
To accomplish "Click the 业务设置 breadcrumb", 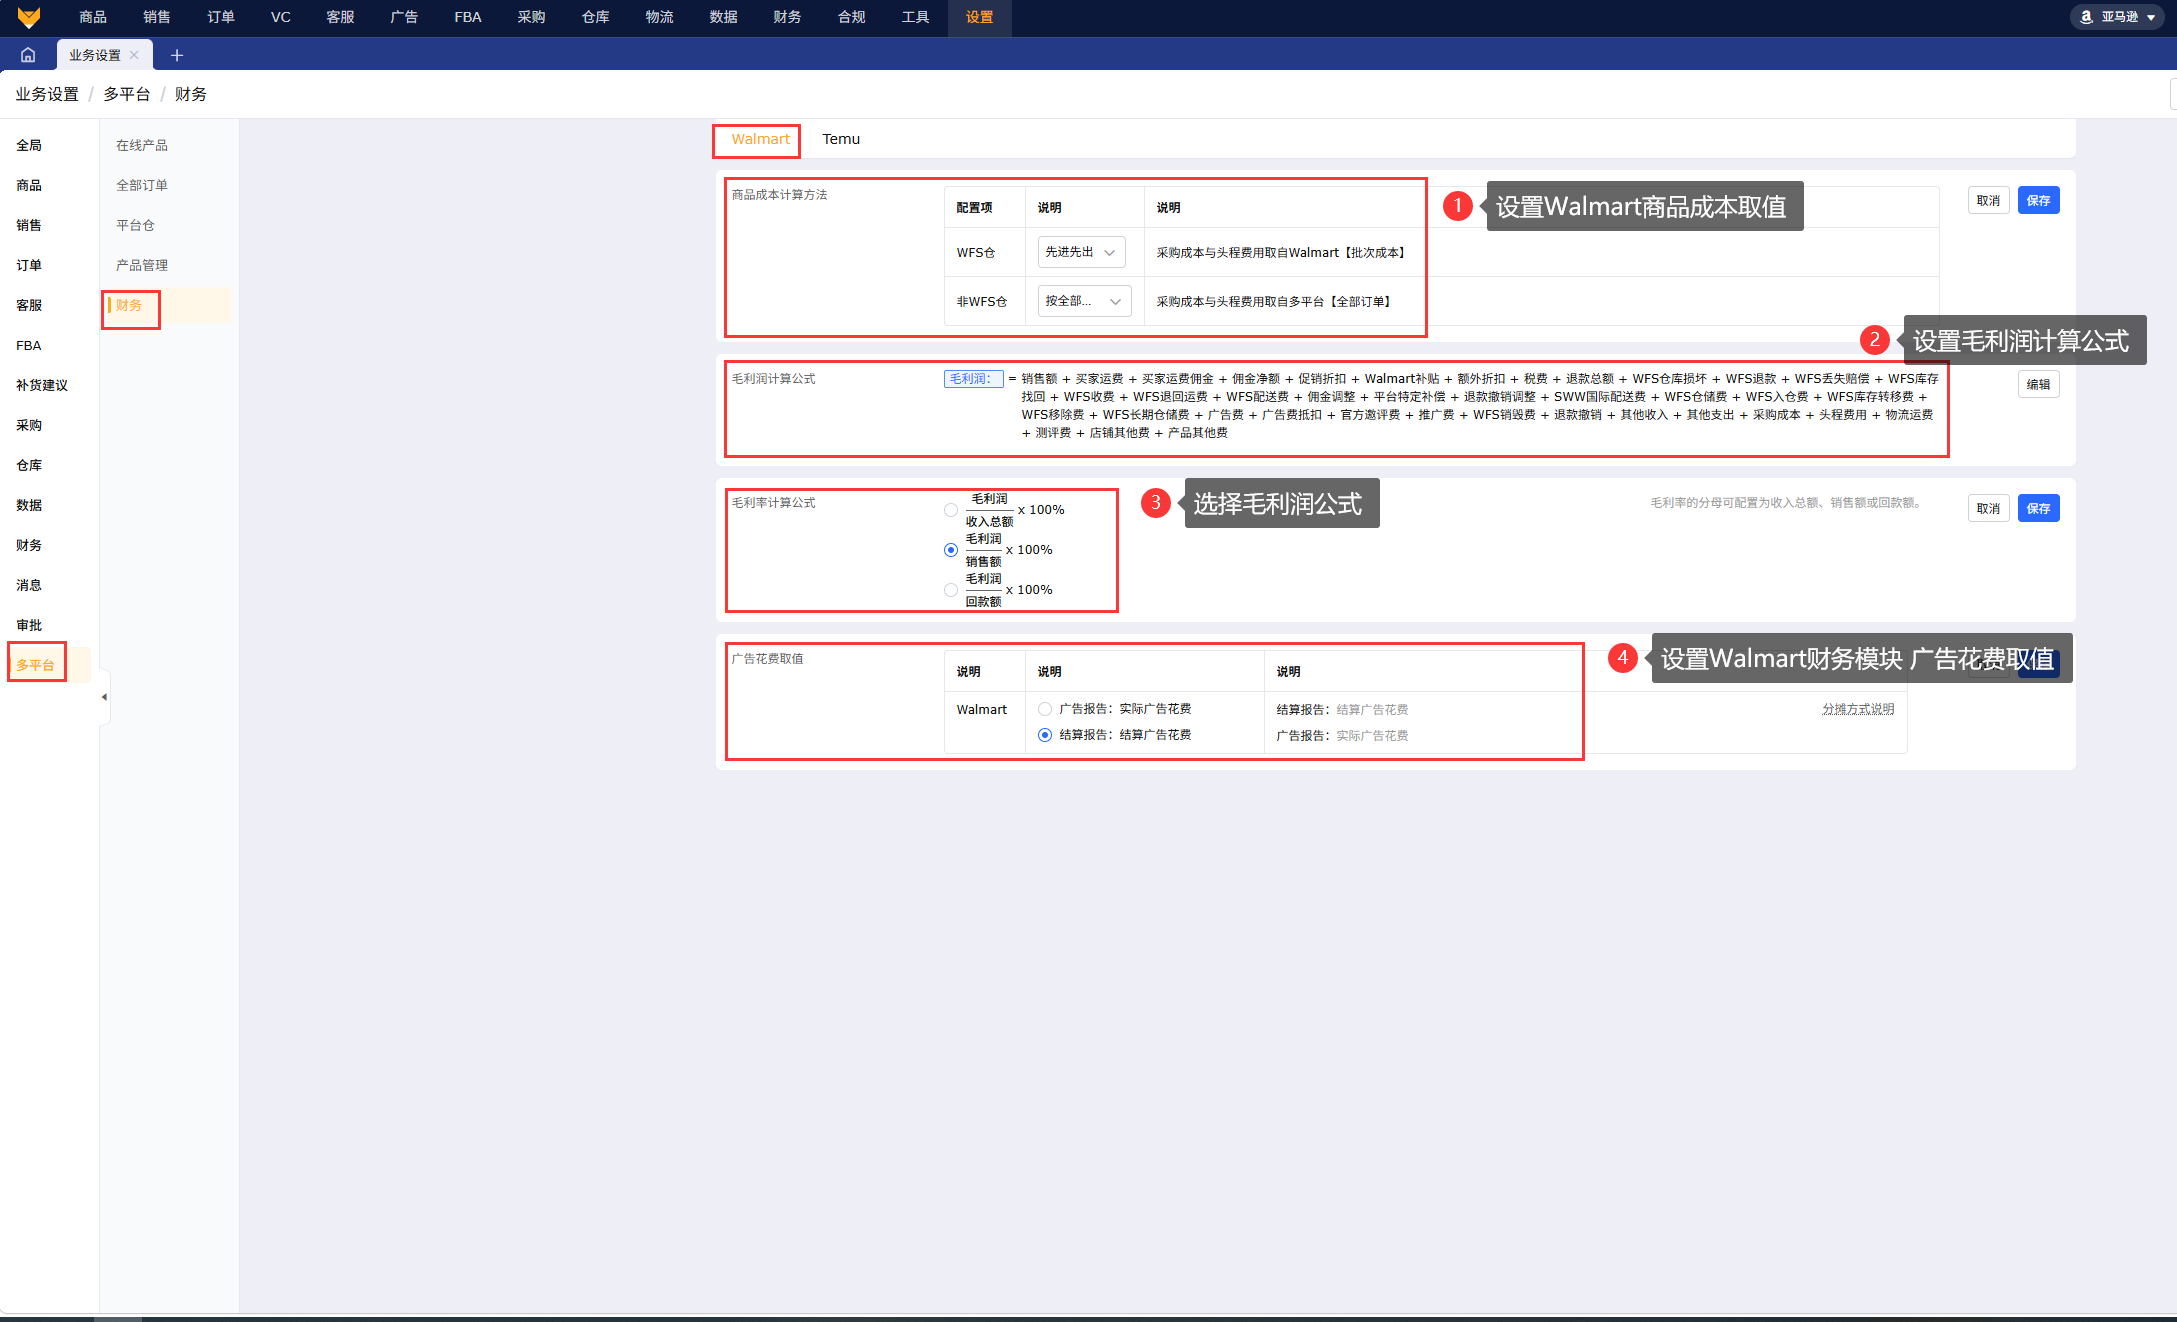I will (x=47, y=94).
